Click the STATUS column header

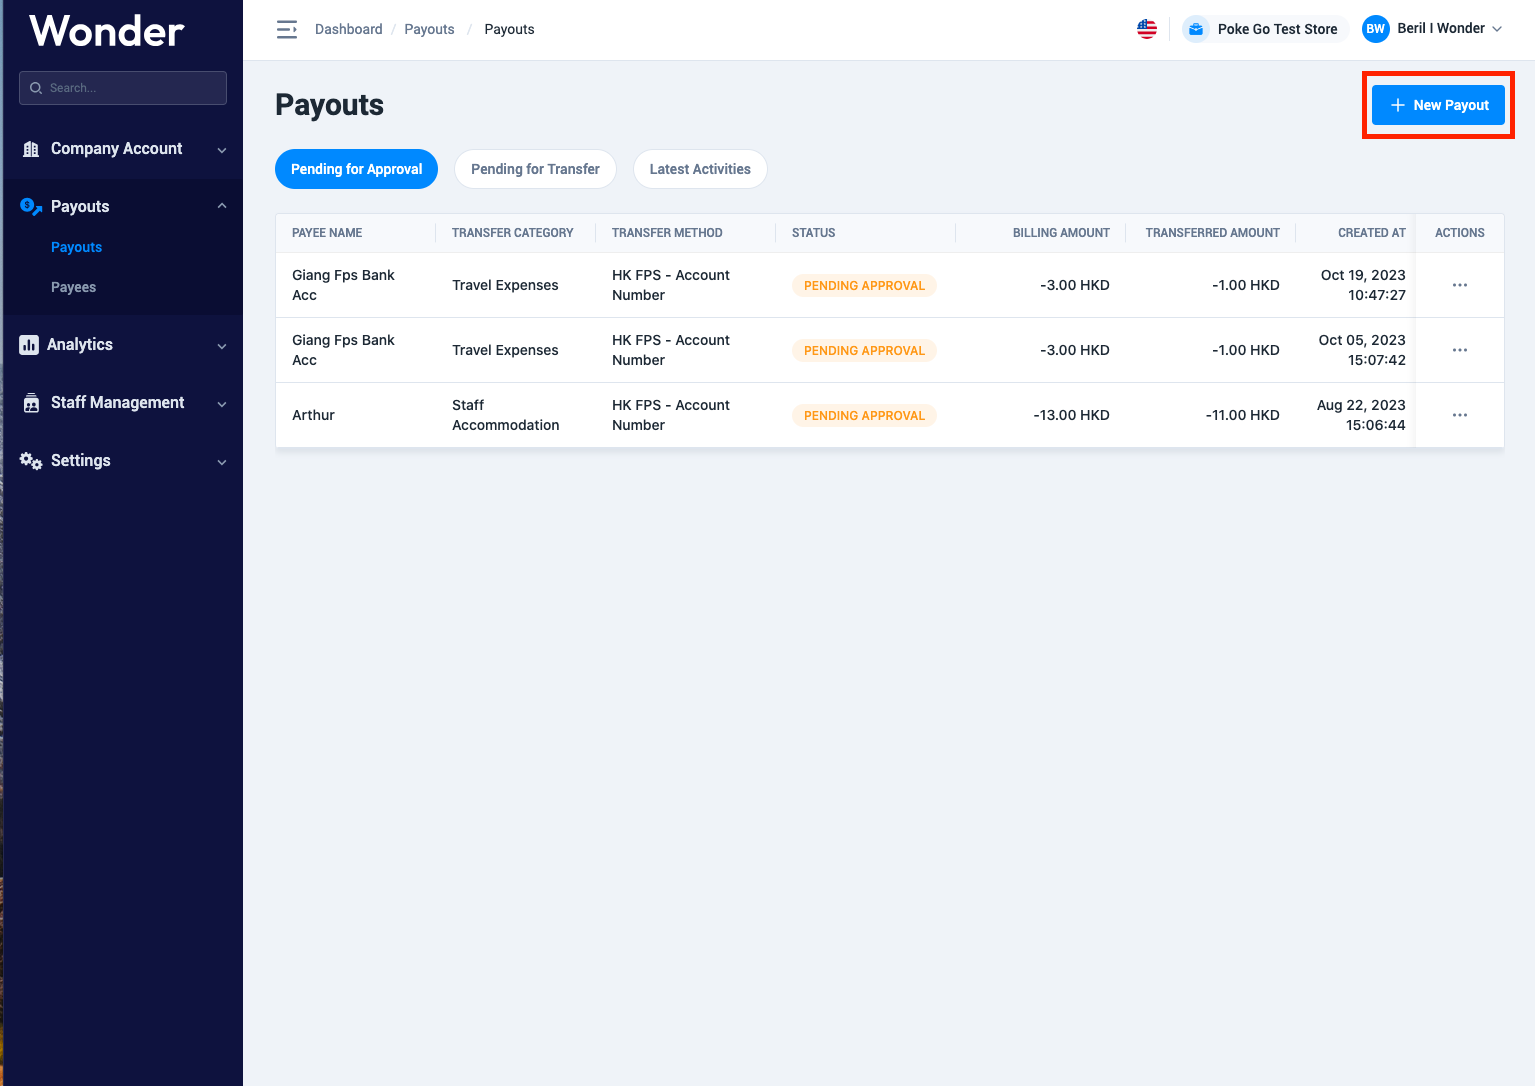point(813,233)
